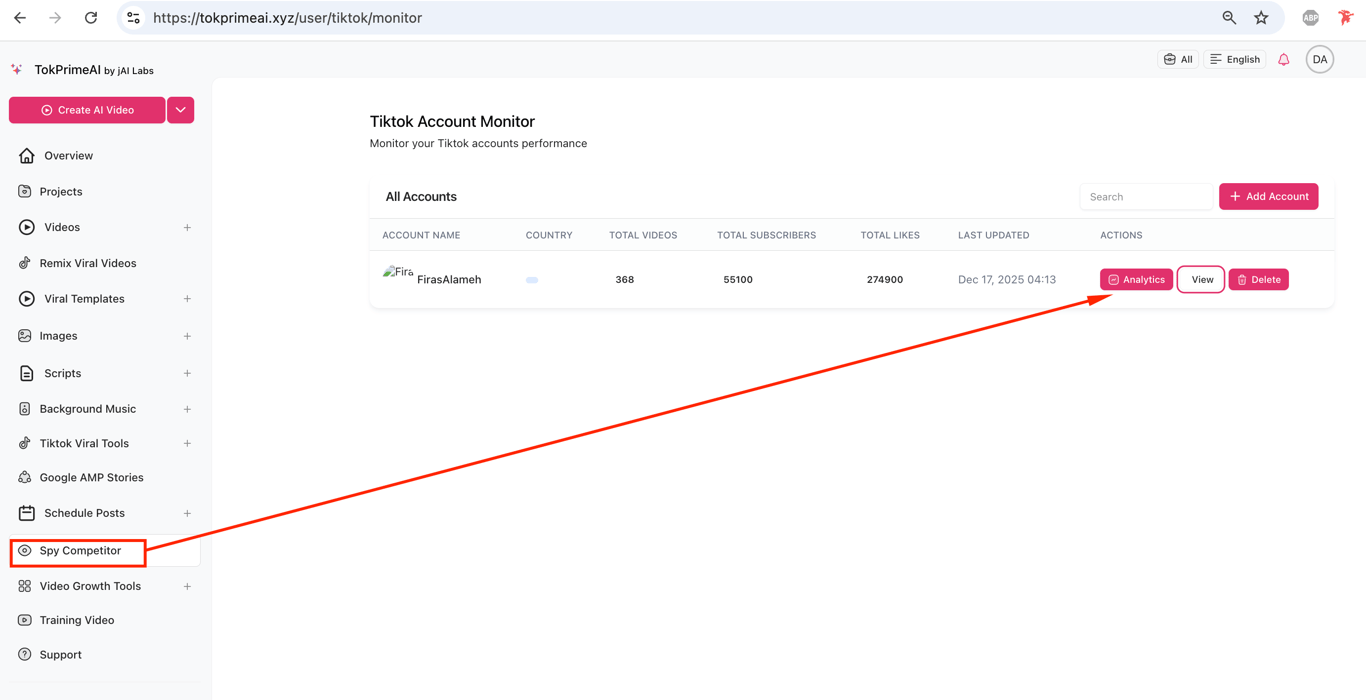
Task: Click the total videos value 368
Action: click(625, 280)
